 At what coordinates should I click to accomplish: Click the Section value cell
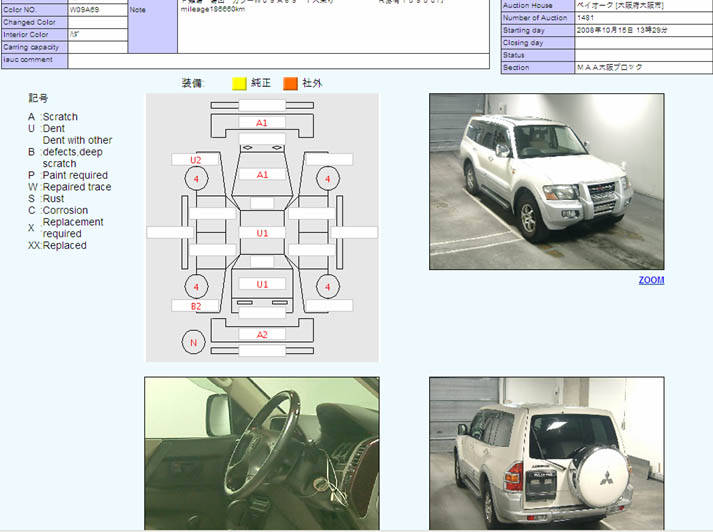coord(643,67)
